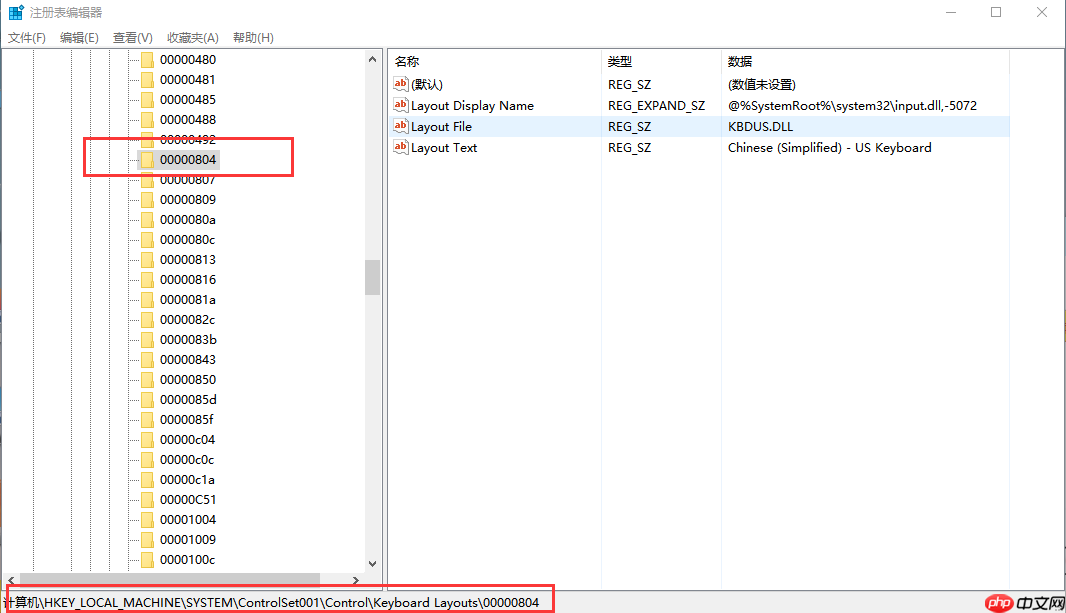
Task: Open the 编辑(E) menu
Action: click(x=79, y=37)
